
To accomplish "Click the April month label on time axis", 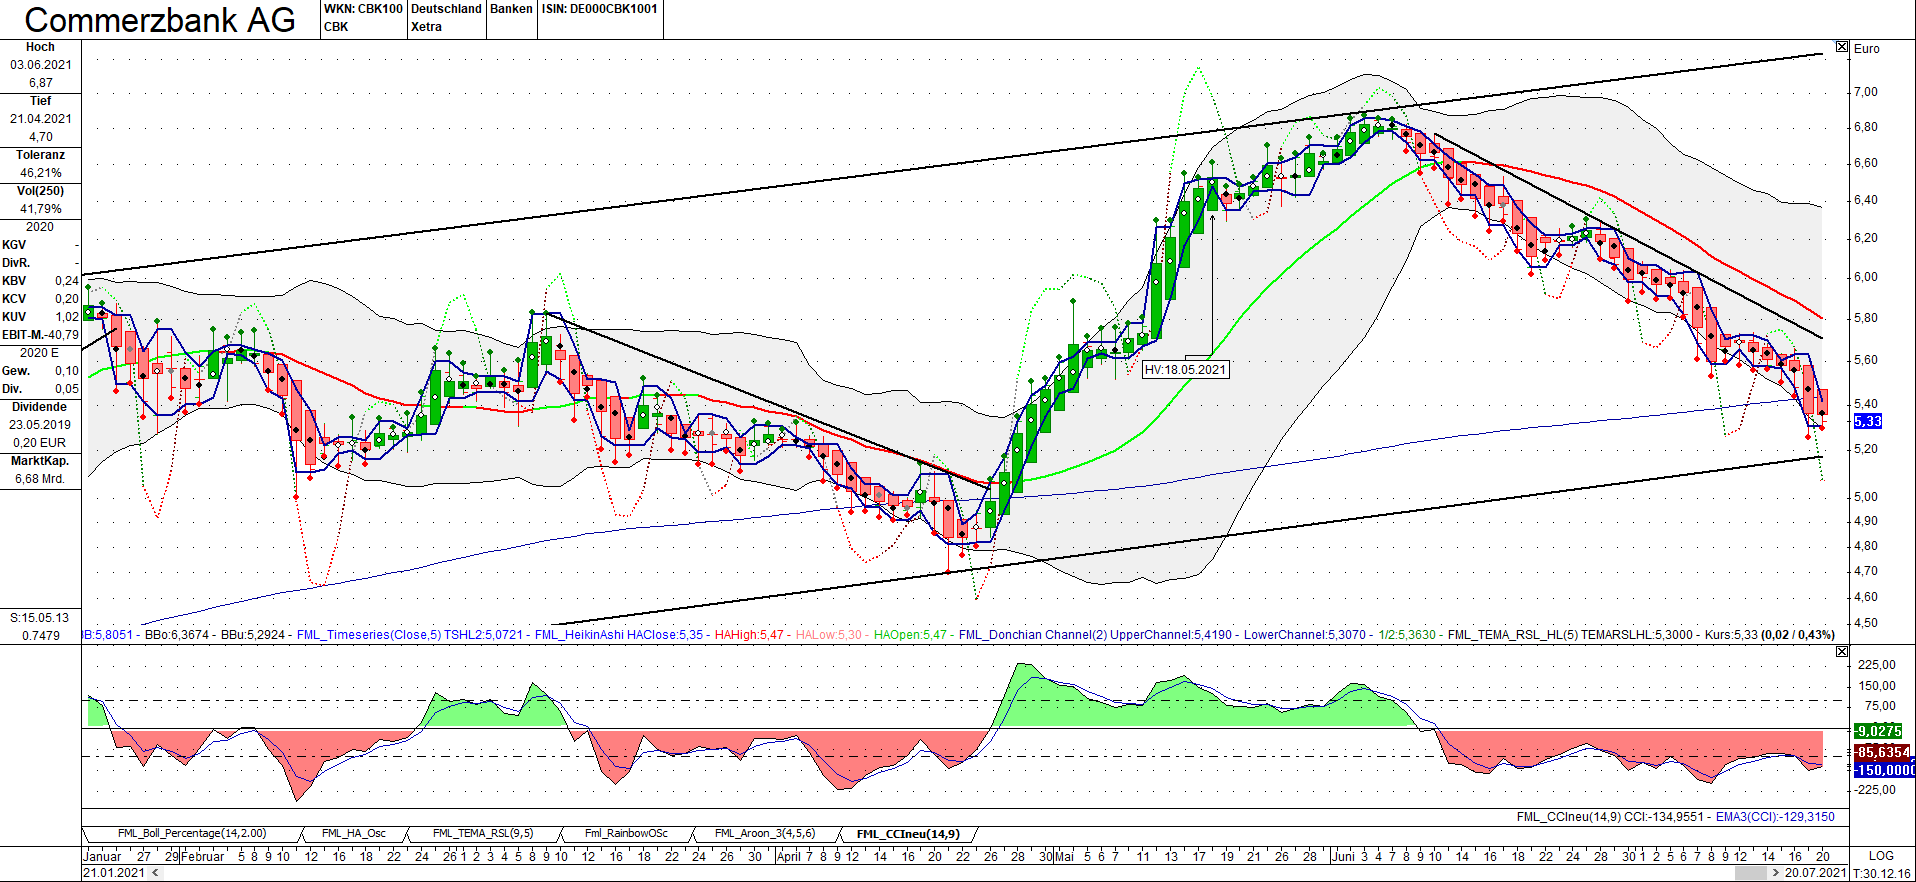I will point(789,856).
